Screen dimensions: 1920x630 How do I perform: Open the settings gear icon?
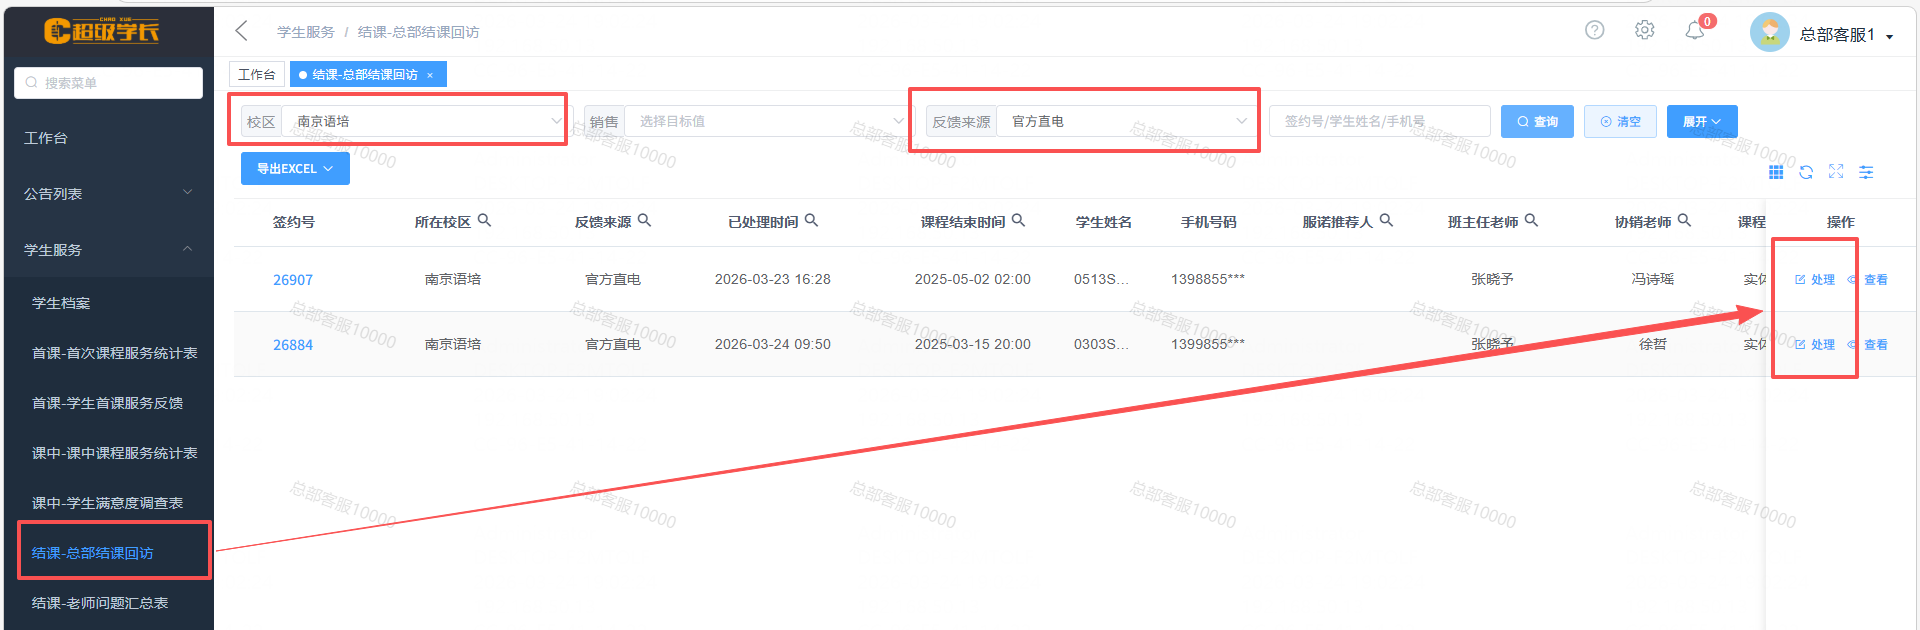point(1644,31)
